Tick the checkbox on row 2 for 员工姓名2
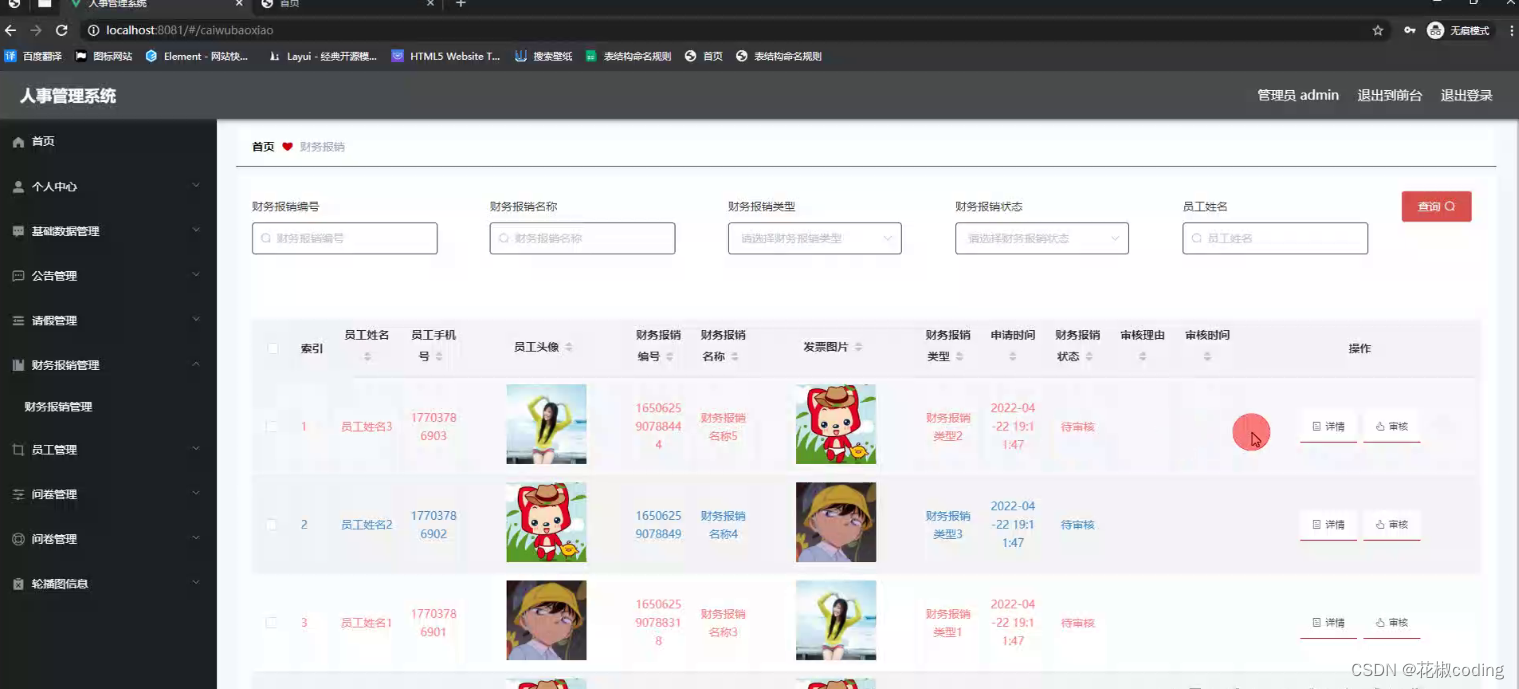Image resolution: width=1519 pixels, height=689 pixels. coord(270,522)
